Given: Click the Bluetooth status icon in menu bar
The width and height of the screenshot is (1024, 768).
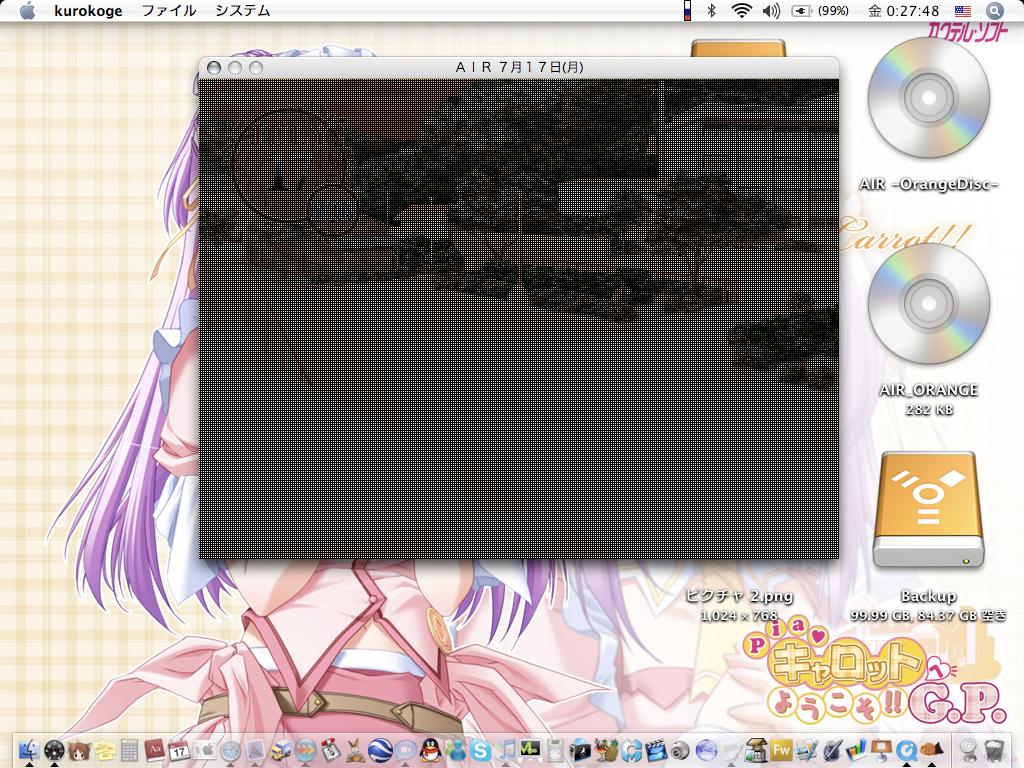Looking at the screenshot, I should (x=712, y=10).
